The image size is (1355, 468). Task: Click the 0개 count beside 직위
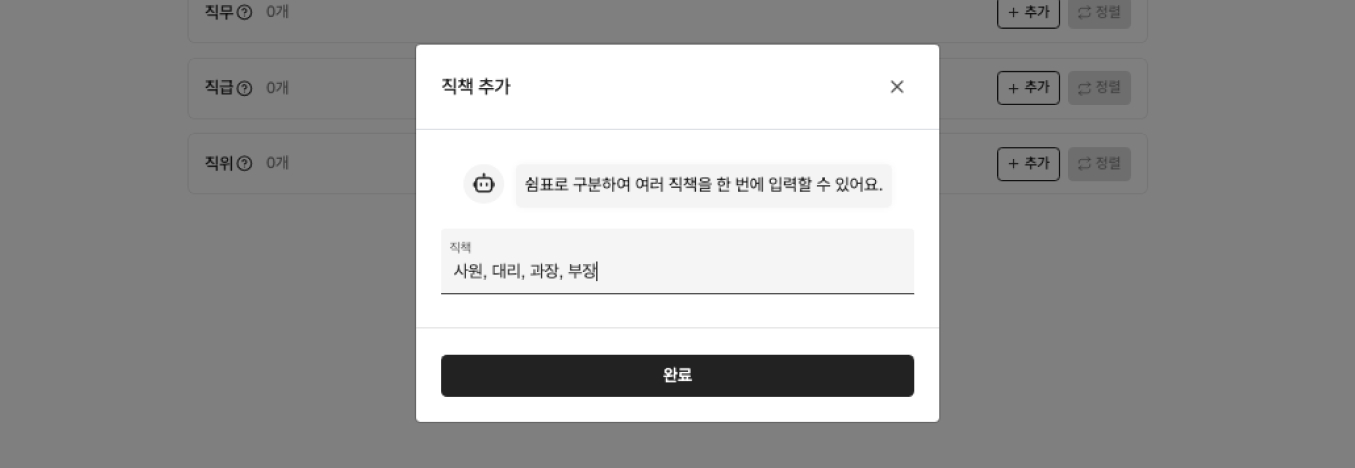[x=277, y=163]
